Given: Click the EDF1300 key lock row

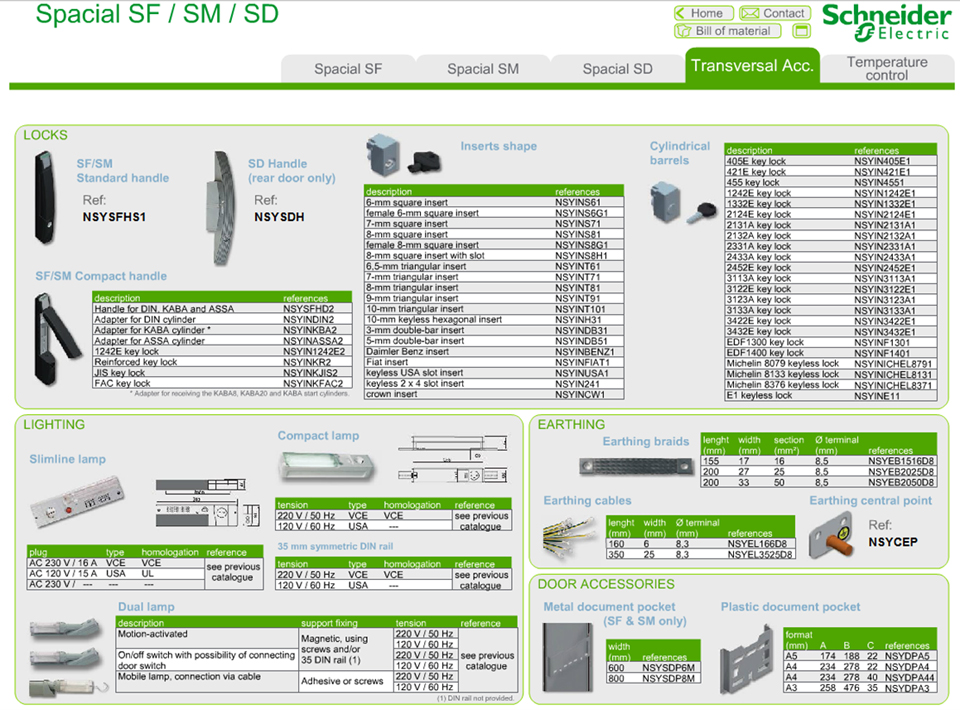Looking at the screenshot, I should coord(831,342).
